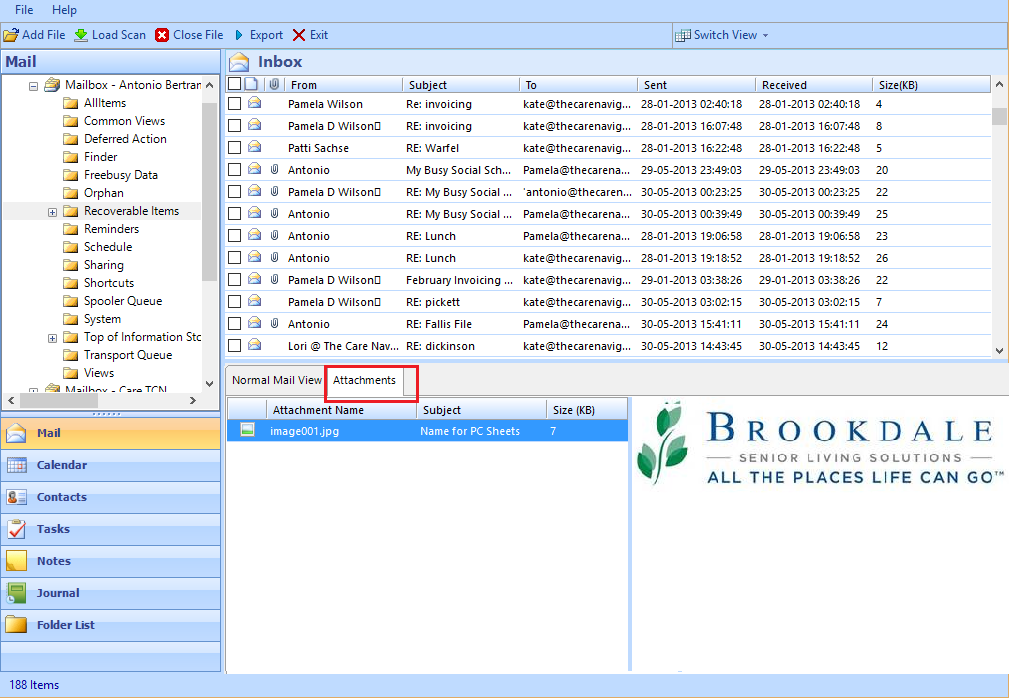Click email list scroll-down arrow
The height and width of the screenshot is (698, 1009).
[x=999, y=351]
